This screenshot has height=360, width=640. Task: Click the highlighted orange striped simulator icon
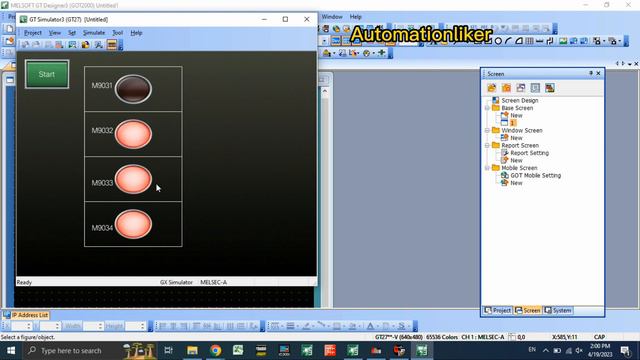[112, 45]
